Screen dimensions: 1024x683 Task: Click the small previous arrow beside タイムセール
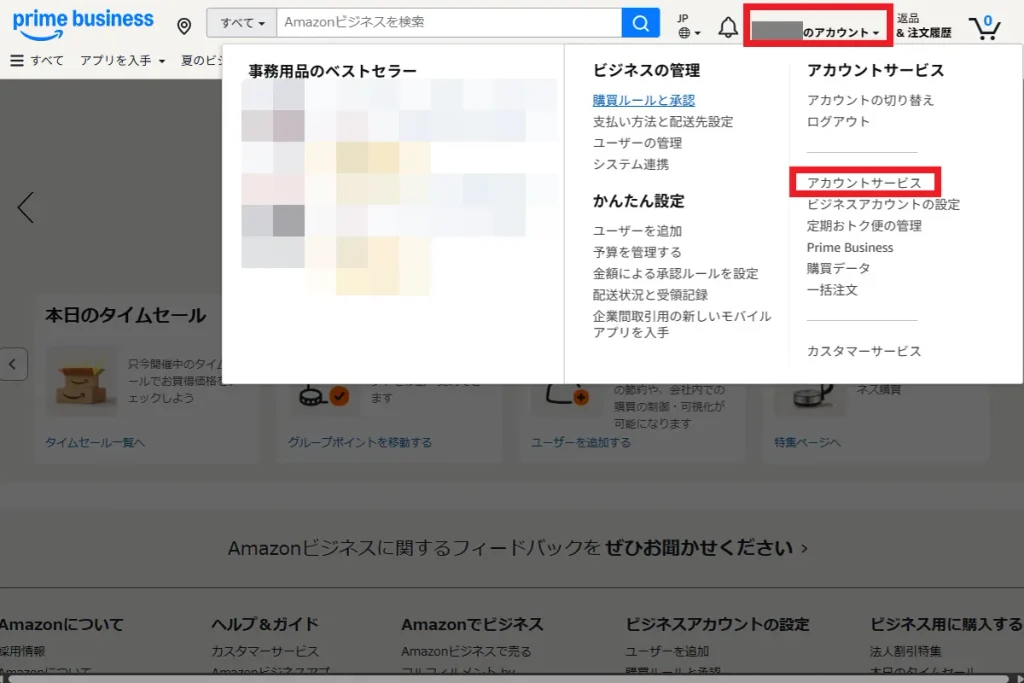coord(13,364)
